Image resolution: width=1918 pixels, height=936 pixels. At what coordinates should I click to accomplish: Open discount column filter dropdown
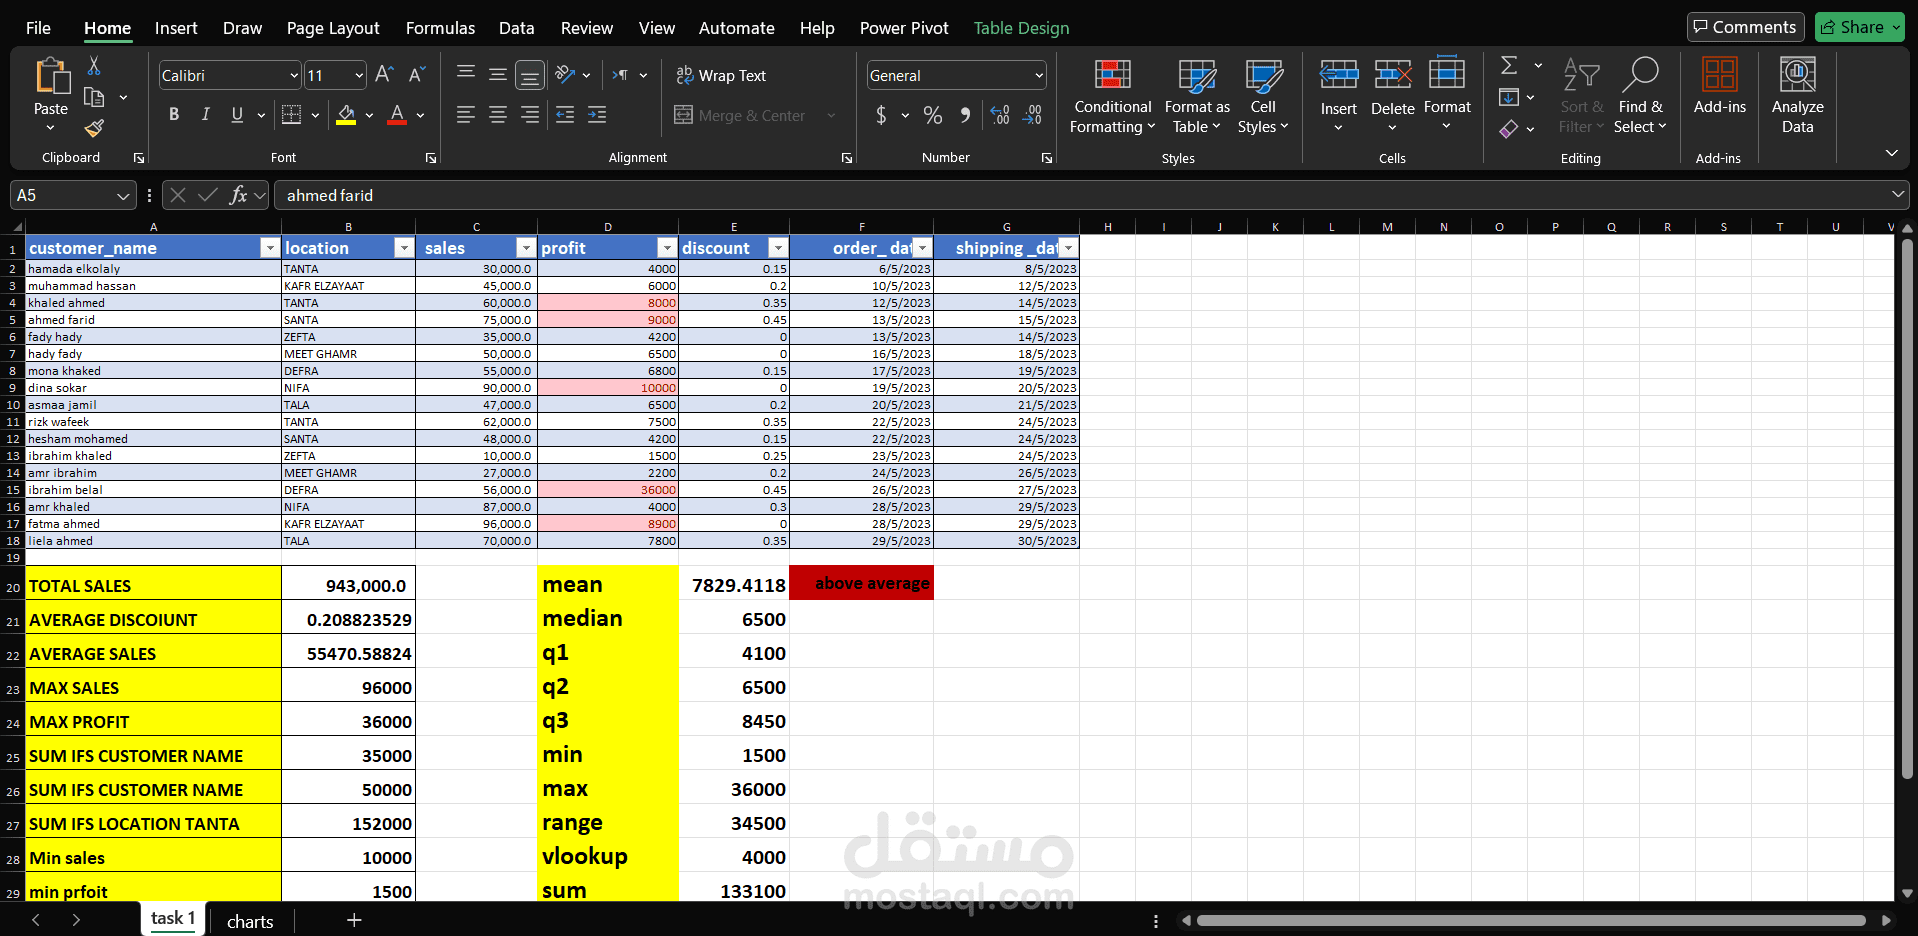[778, 248]
